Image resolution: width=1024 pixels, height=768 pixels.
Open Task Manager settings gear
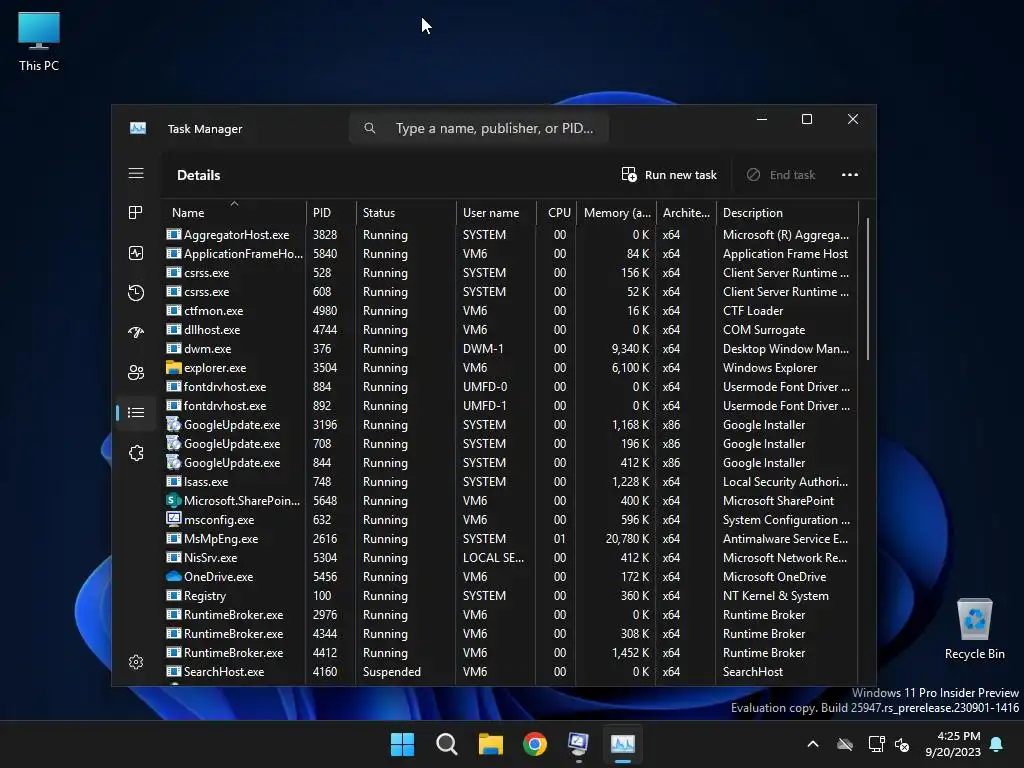coord(136,662)
